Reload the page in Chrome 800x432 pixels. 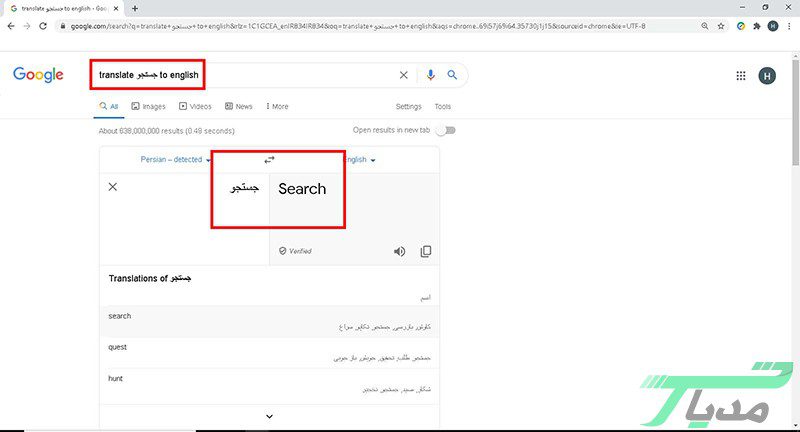click(x=43, y=26)
